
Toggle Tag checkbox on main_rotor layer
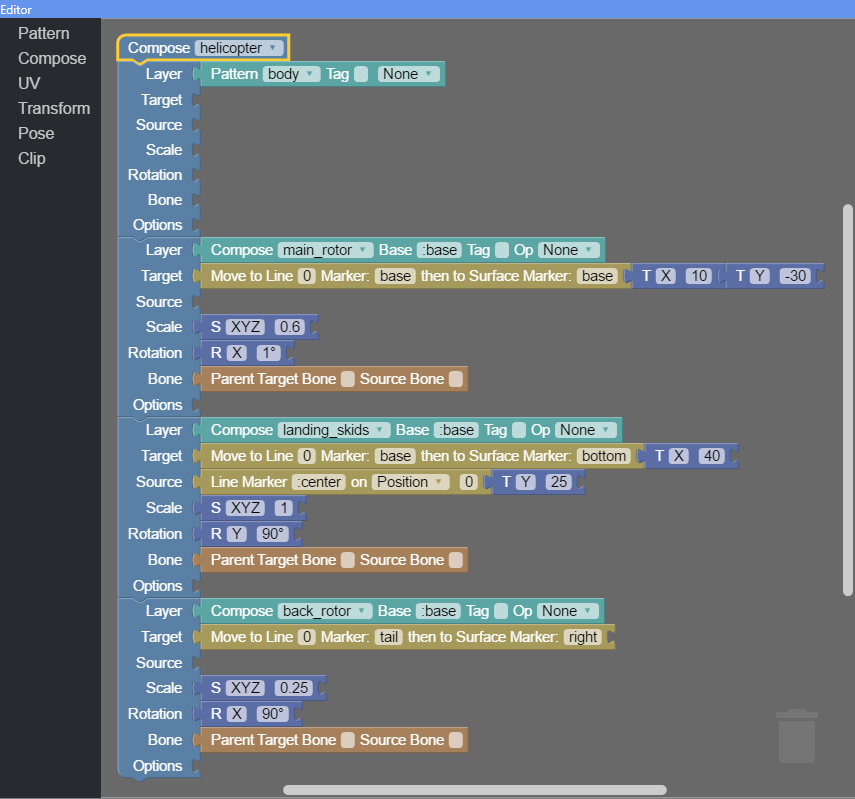(x=502, y=250)
